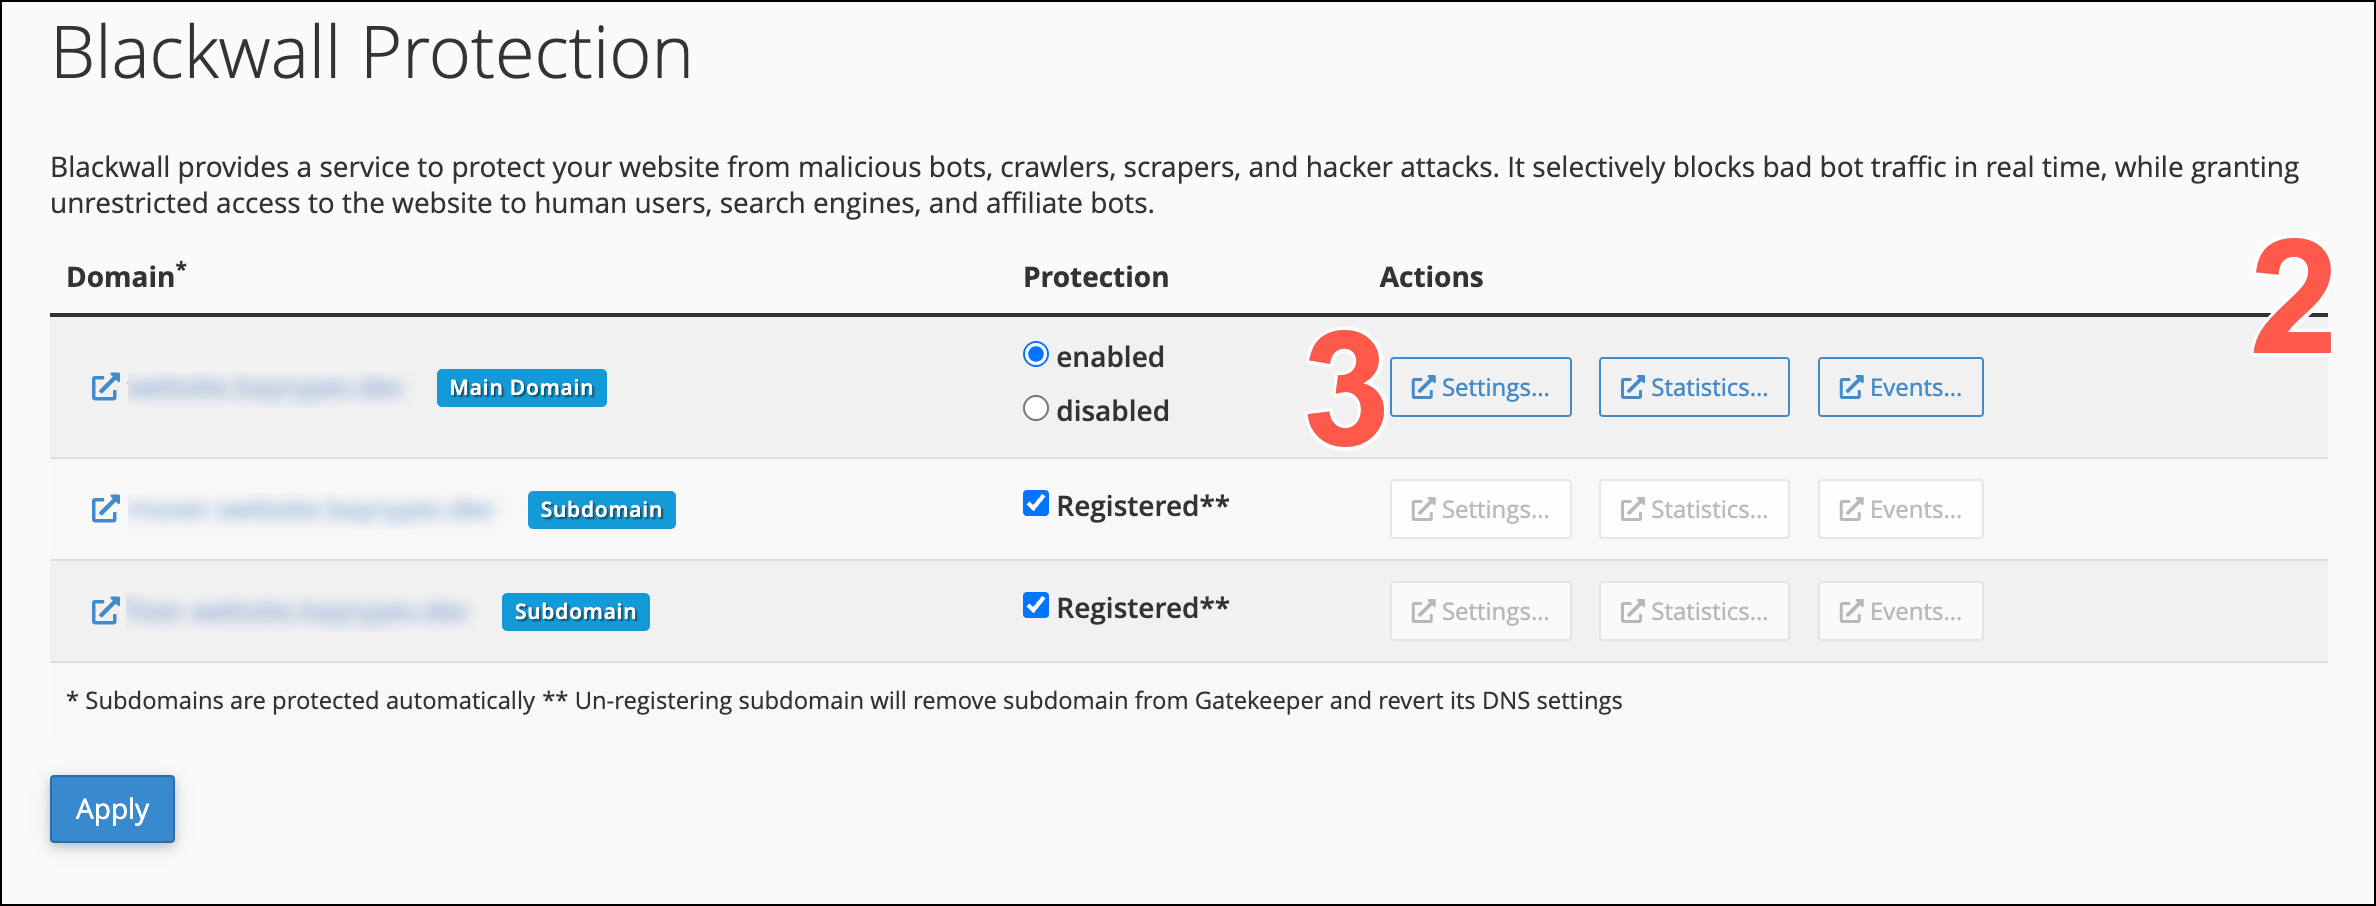Open main domain external link icon

[105, 387]
